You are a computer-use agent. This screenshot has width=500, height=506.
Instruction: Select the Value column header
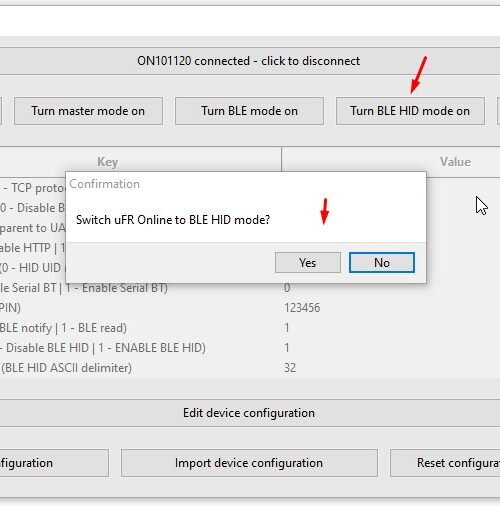391,162
